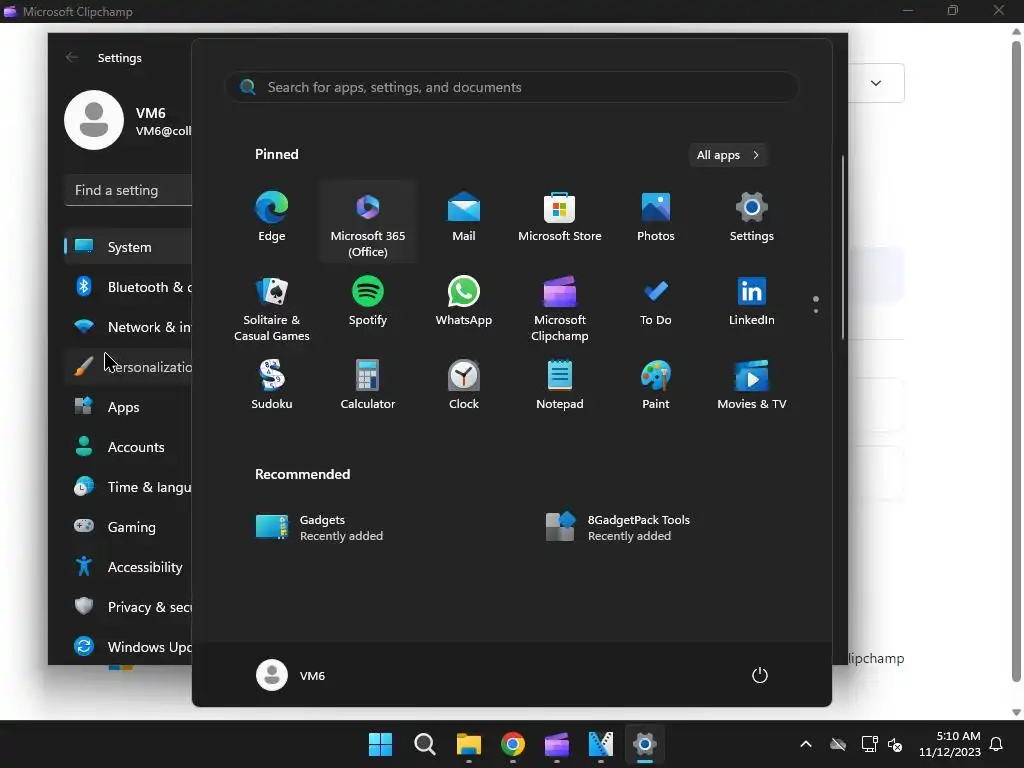Open Apps settings category
The width and height of the screenshot is (1024, 768).
pyautogui.click(x=129, y=407)
